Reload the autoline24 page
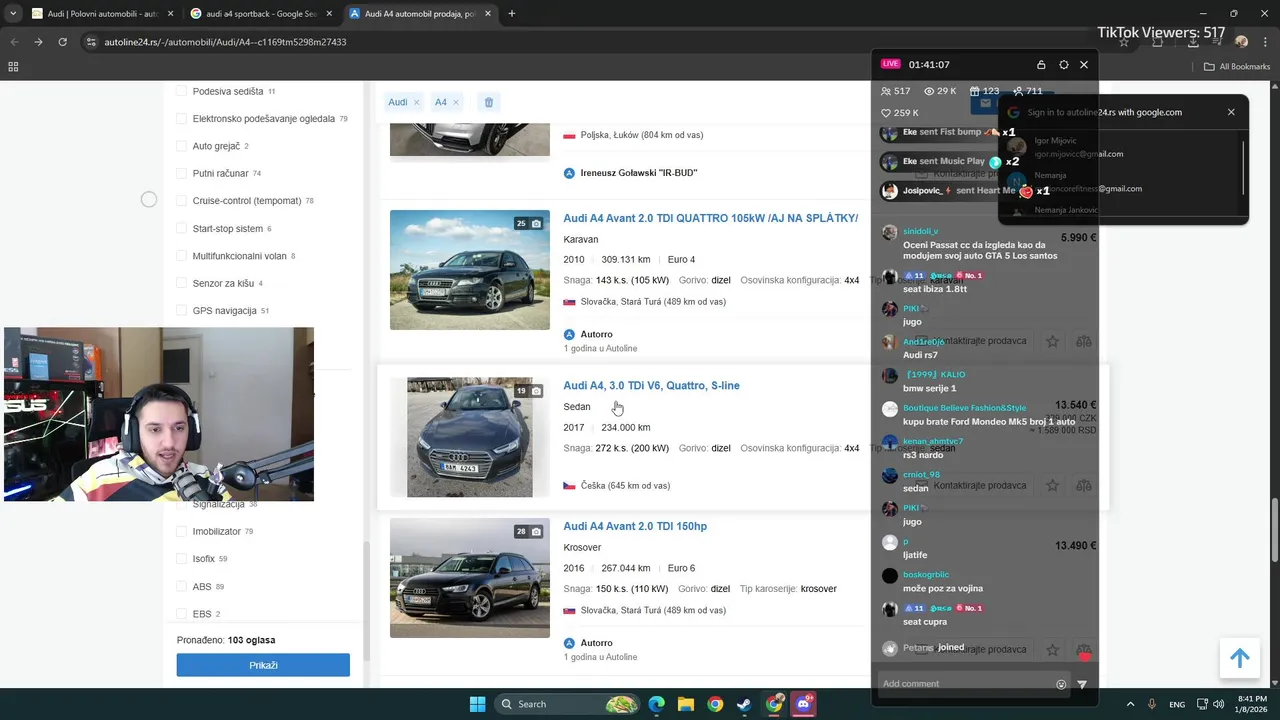1280x720 pixels. click(x=62, y=42)
